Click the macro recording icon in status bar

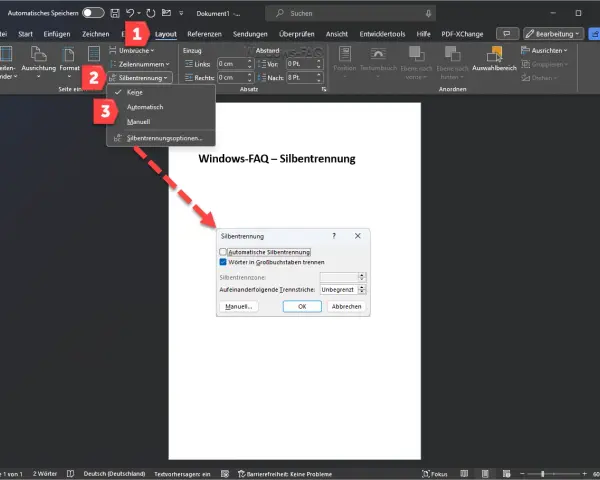225,474
